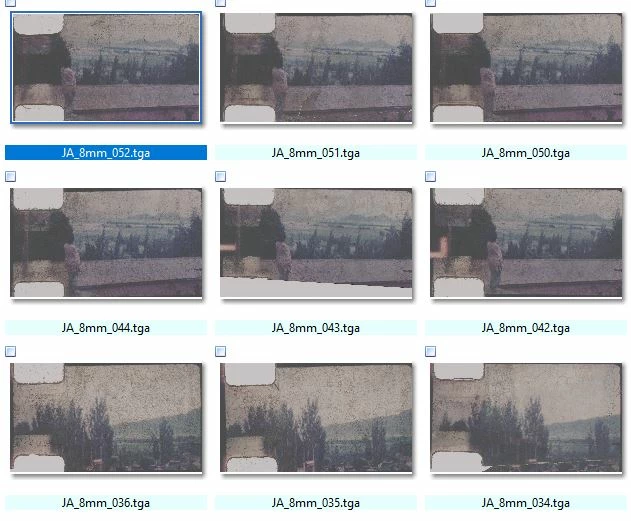The width and height of the screenshot is (631, 521).
Task: Tick the checkbox for JA_8mm_036.tga
Action: (10, 352)
